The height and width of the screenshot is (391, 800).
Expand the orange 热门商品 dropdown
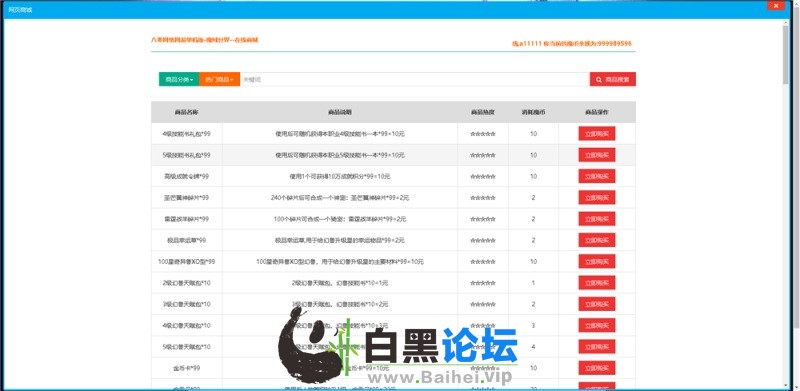tap(219, 79)
